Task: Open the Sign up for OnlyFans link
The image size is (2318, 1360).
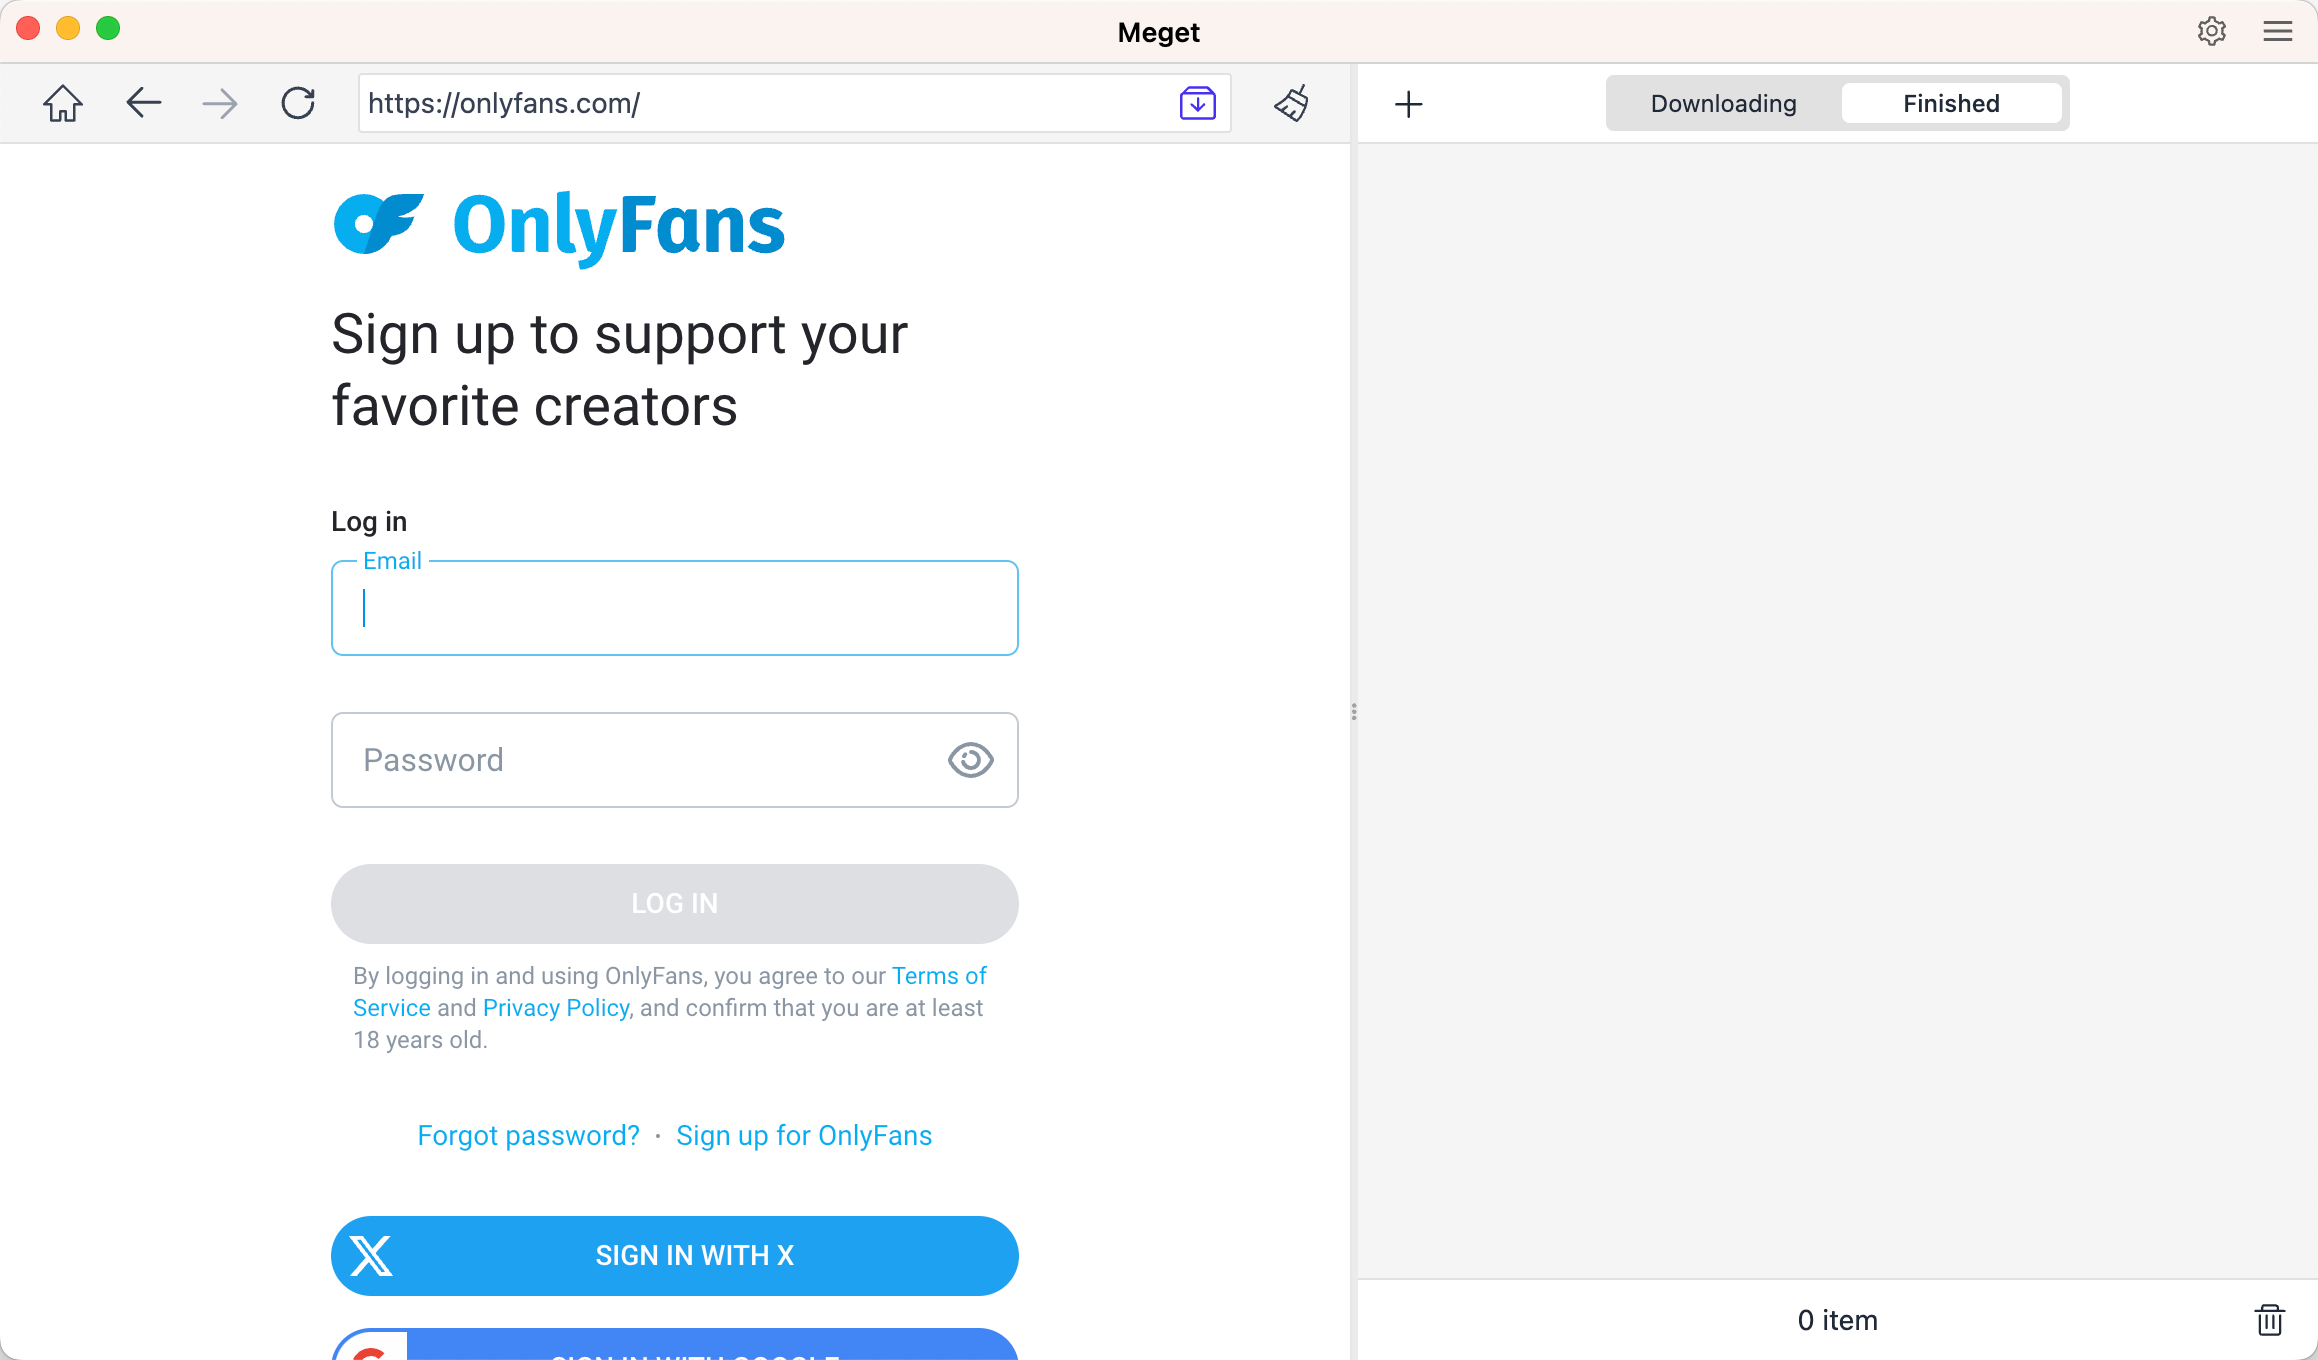Action: (x=804, y=1135)
